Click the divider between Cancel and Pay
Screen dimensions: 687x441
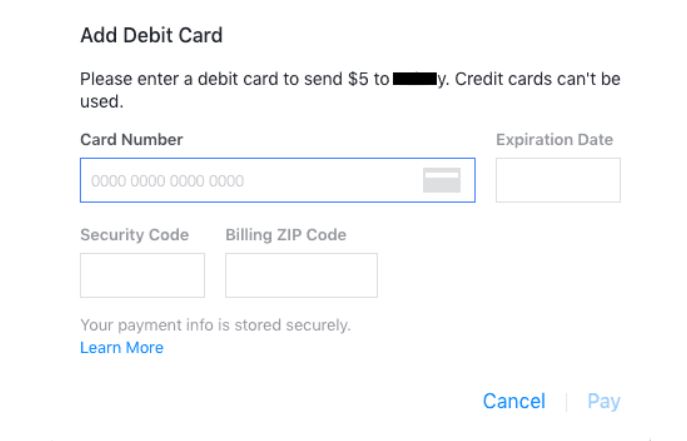click(x=566, y=402)
